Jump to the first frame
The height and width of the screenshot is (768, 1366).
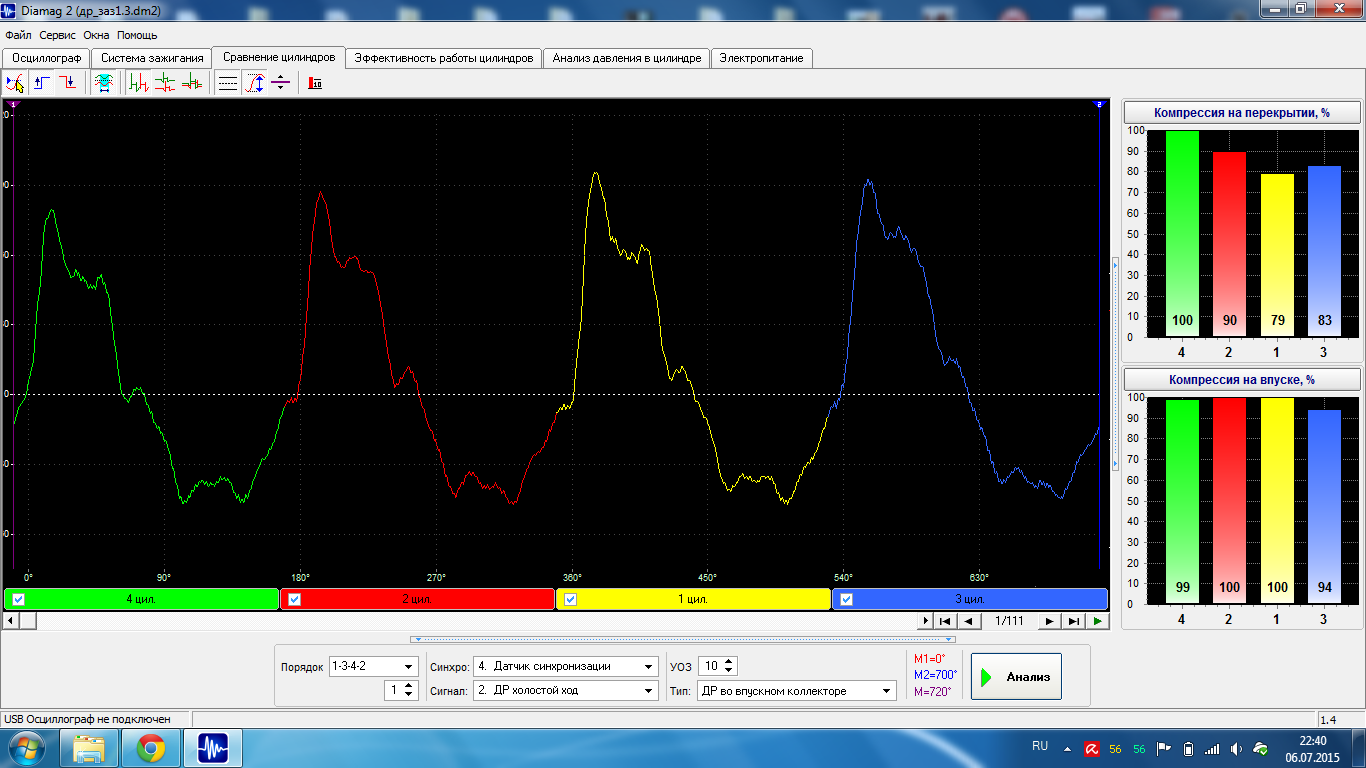pyautogui.click(x=945, y=621)
